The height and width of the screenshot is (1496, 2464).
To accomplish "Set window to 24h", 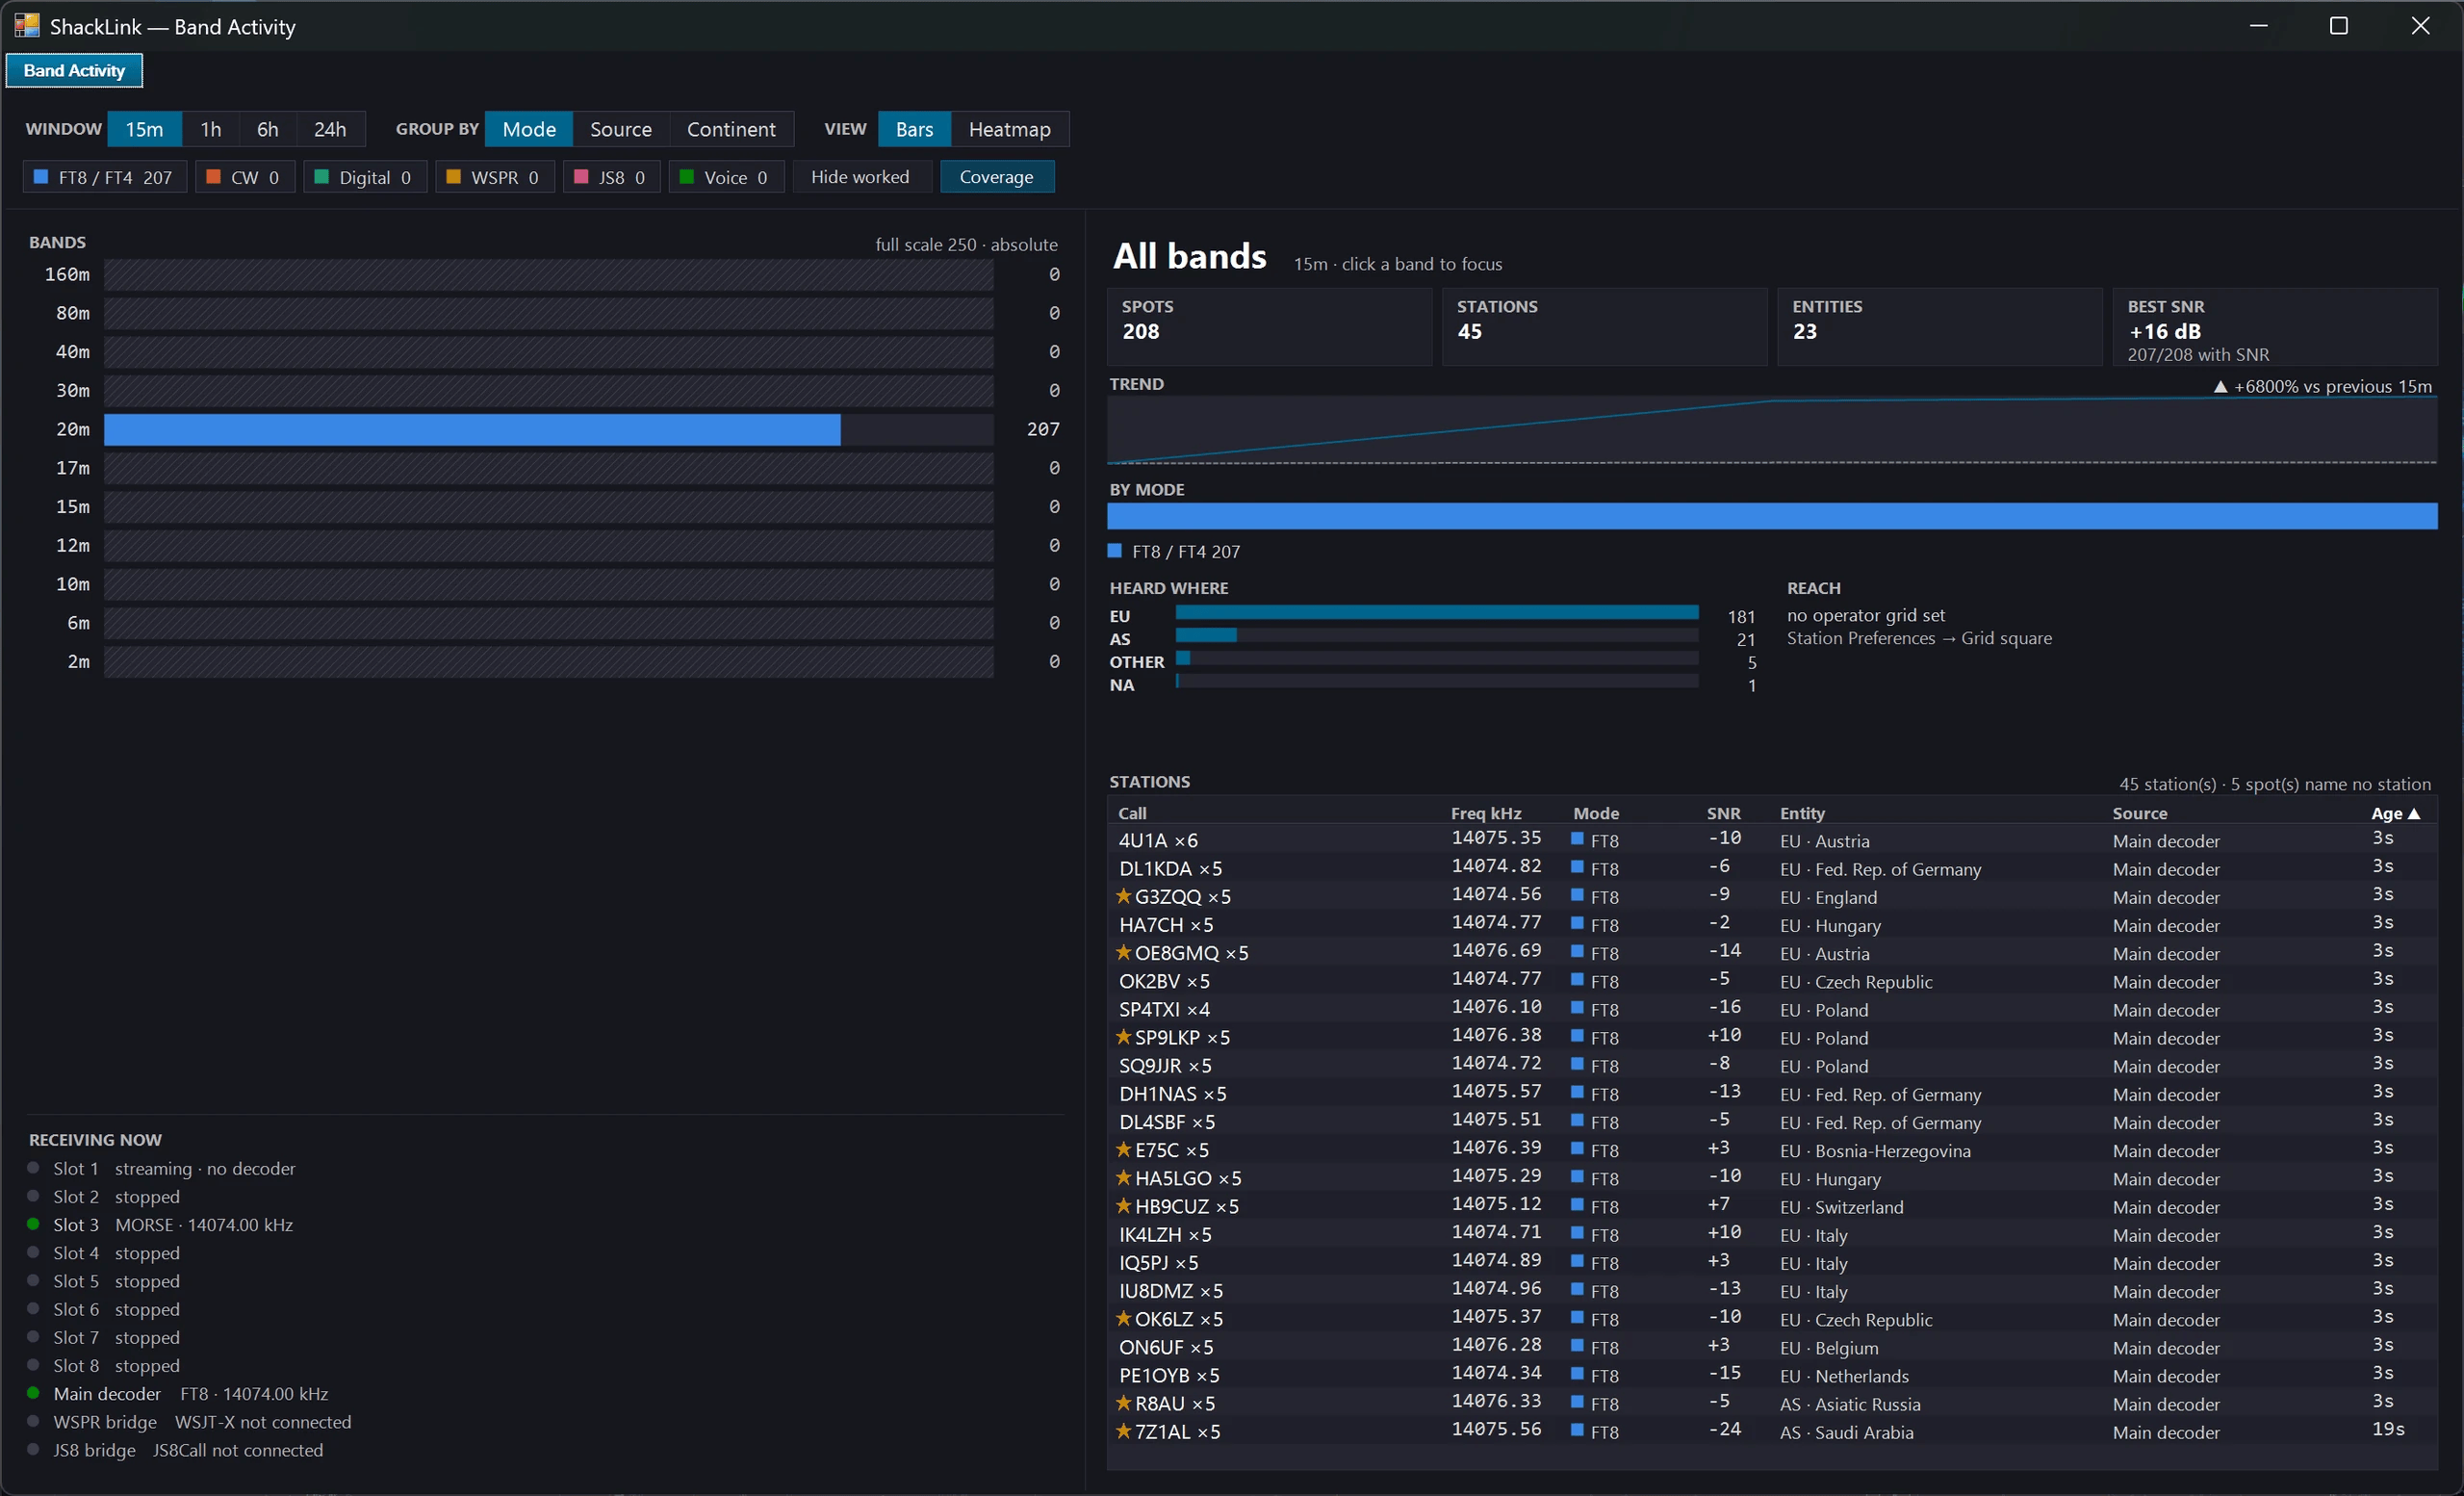I will [x=330, y=129].
